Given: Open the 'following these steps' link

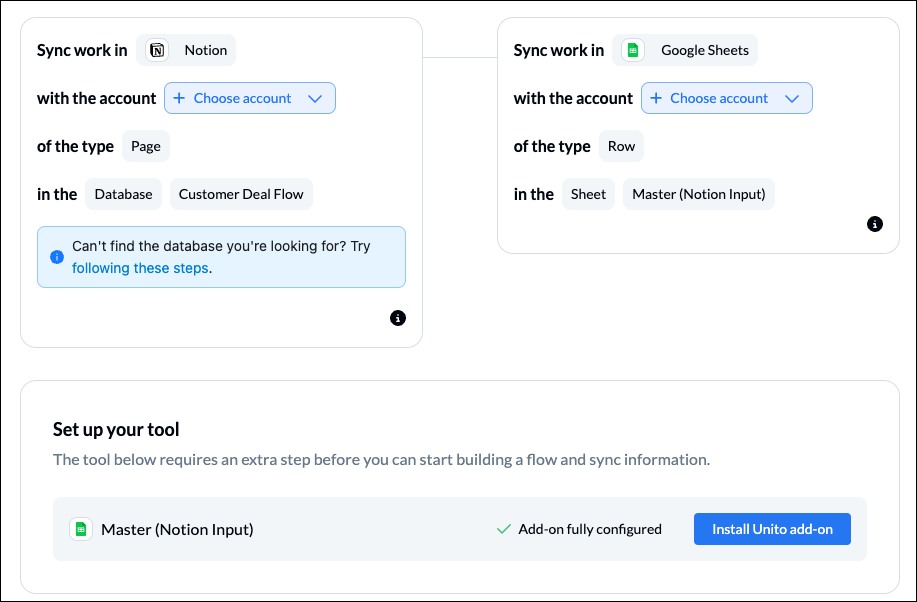Looking at the screenshot, I should (140, 268).
